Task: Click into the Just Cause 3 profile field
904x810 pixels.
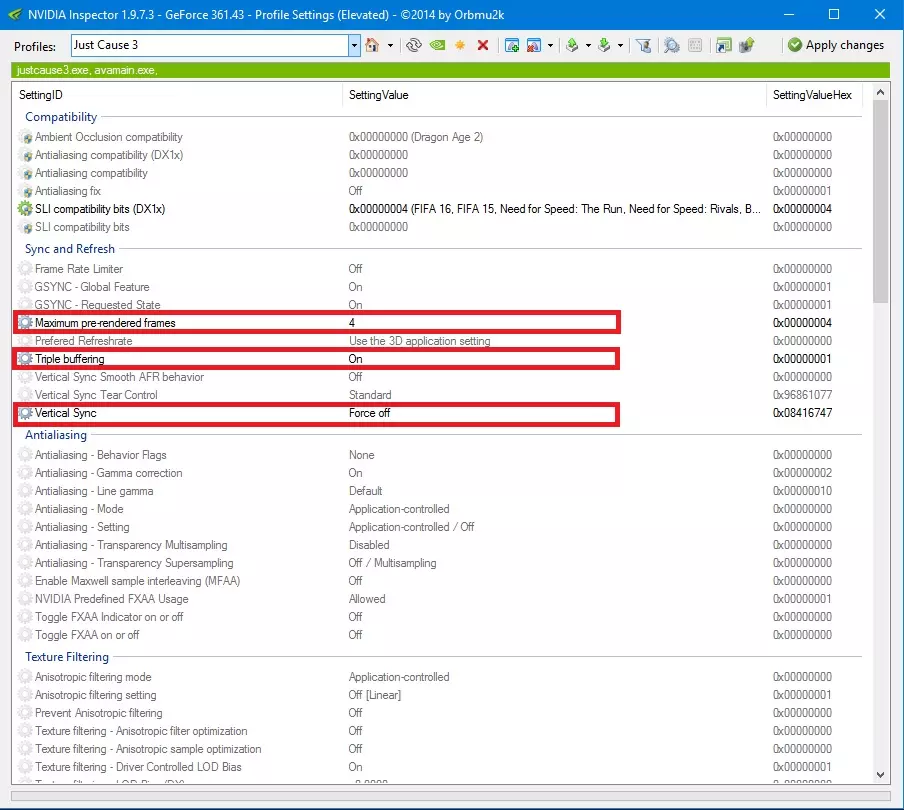Action: pyautogui.click(x=210, y=45)
